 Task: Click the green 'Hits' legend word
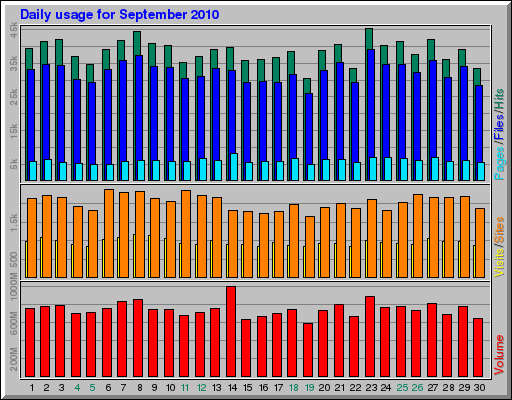[x=499, y=100]
